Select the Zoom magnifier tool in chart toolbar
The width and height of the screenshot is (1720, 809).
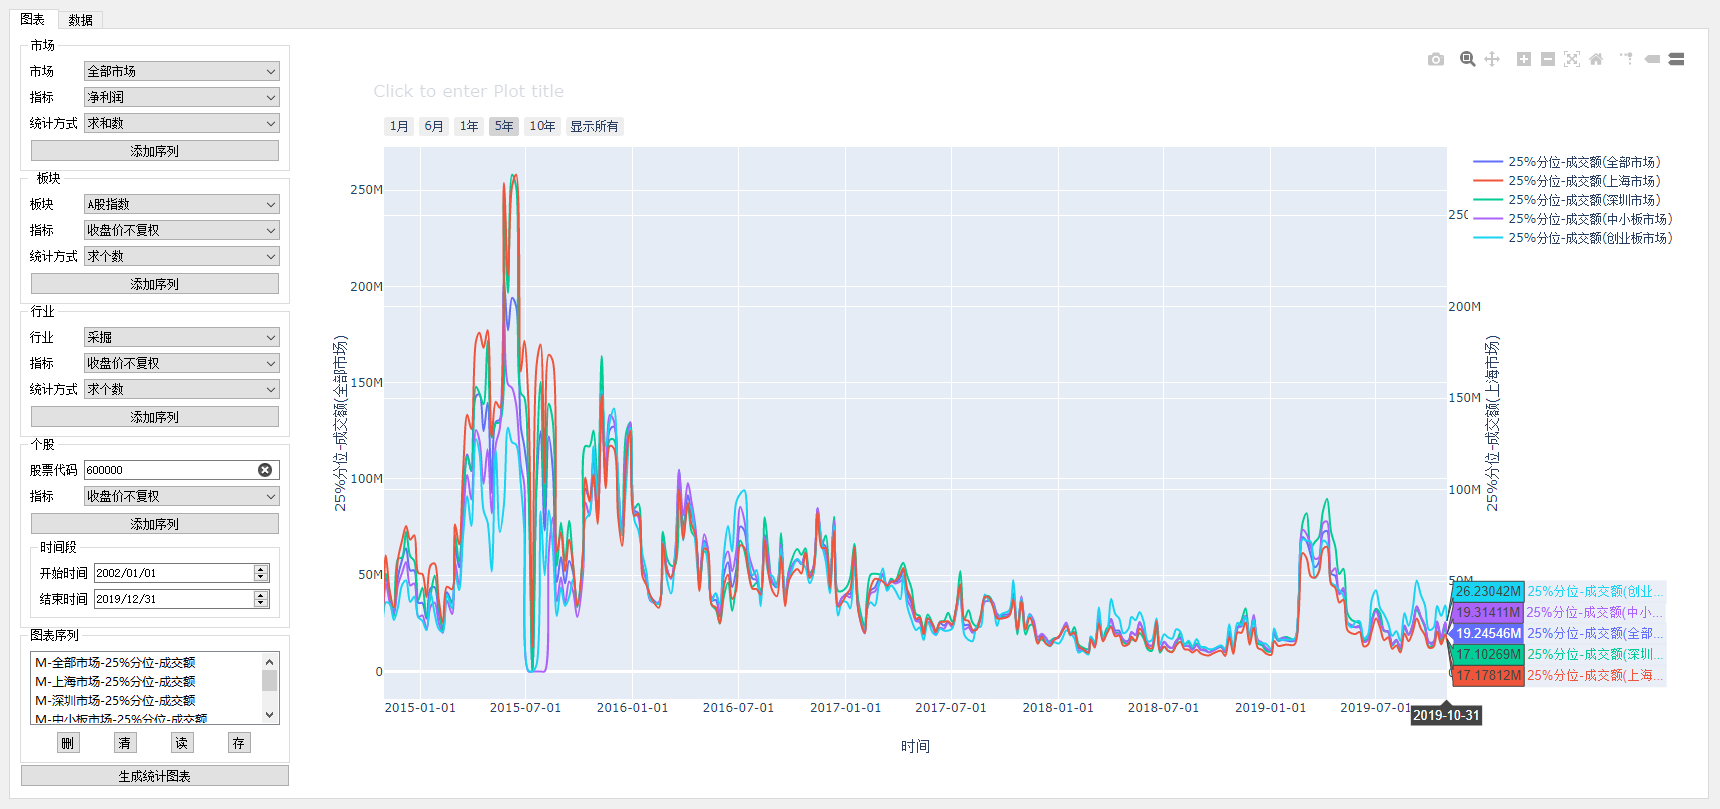coord(1467,60)
